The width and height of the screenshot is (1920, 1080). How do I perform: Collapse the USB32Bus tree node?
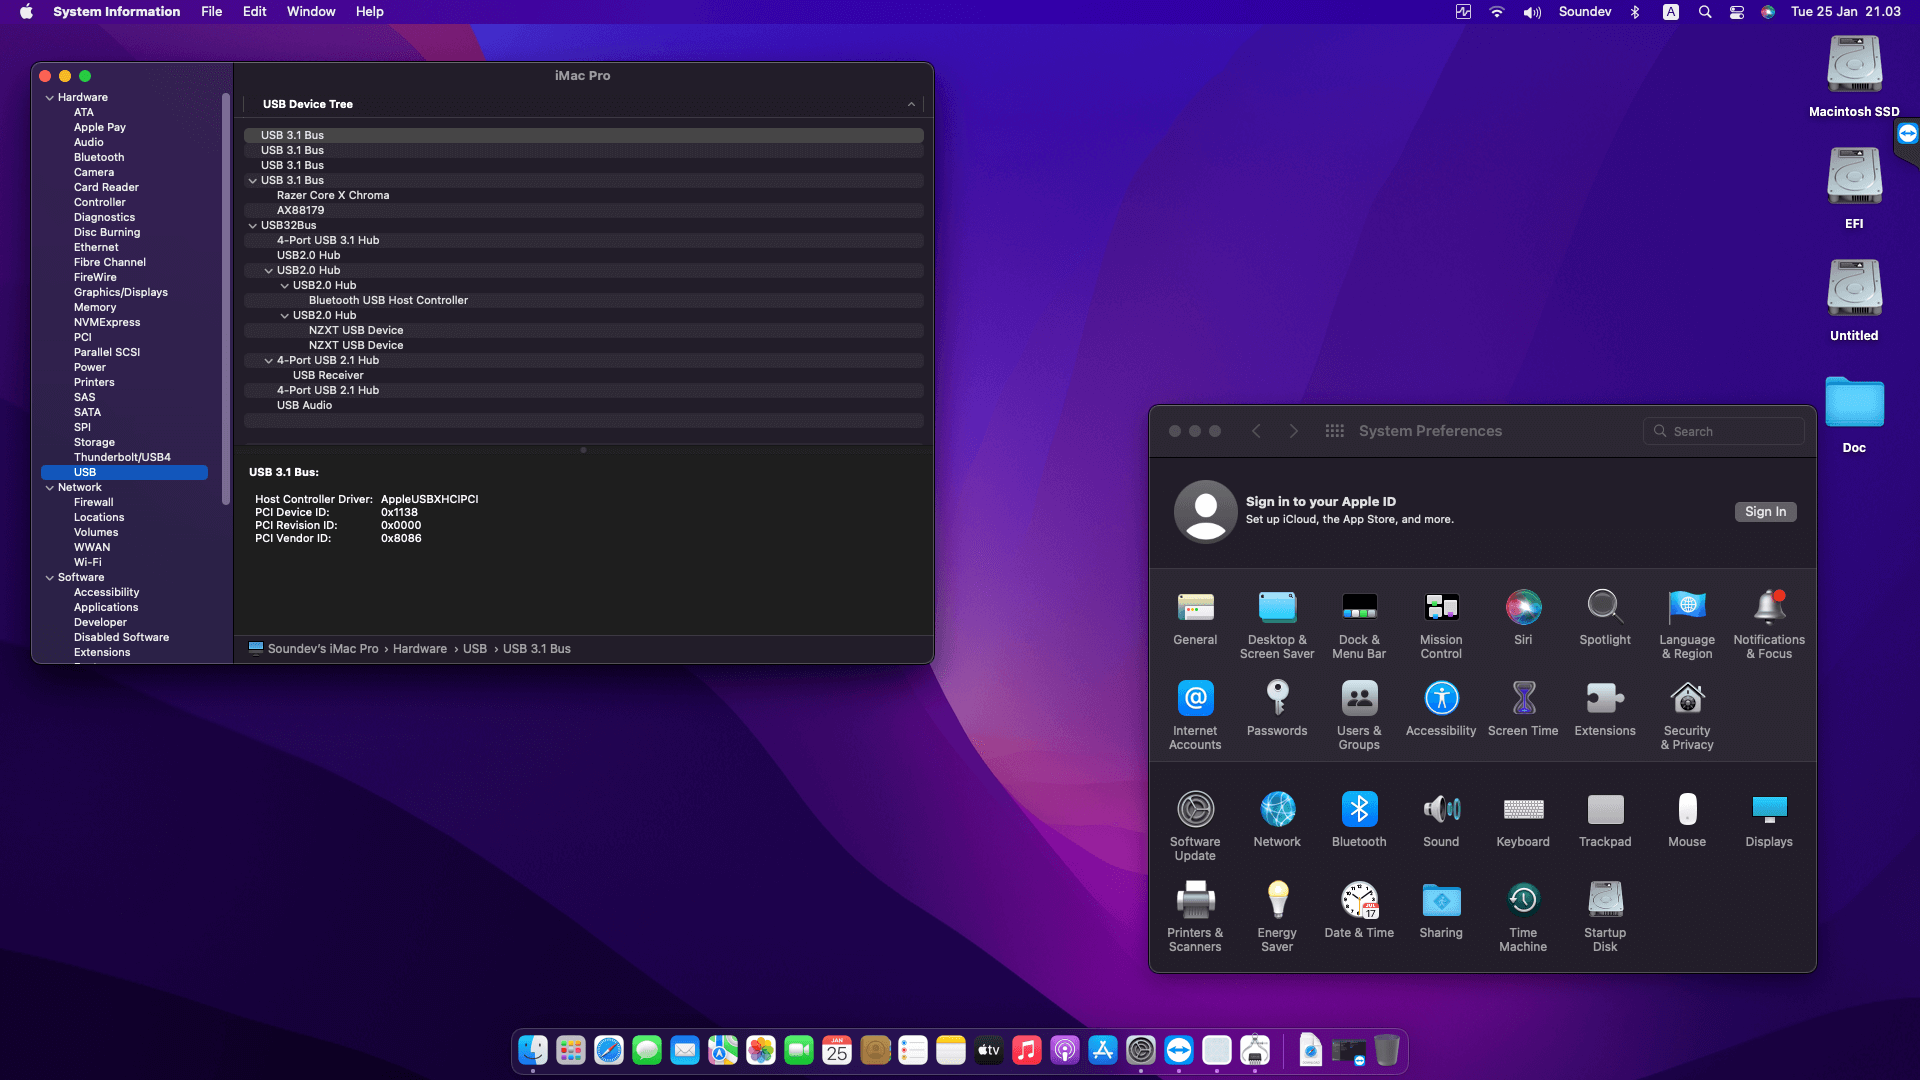tap(253, 226)
